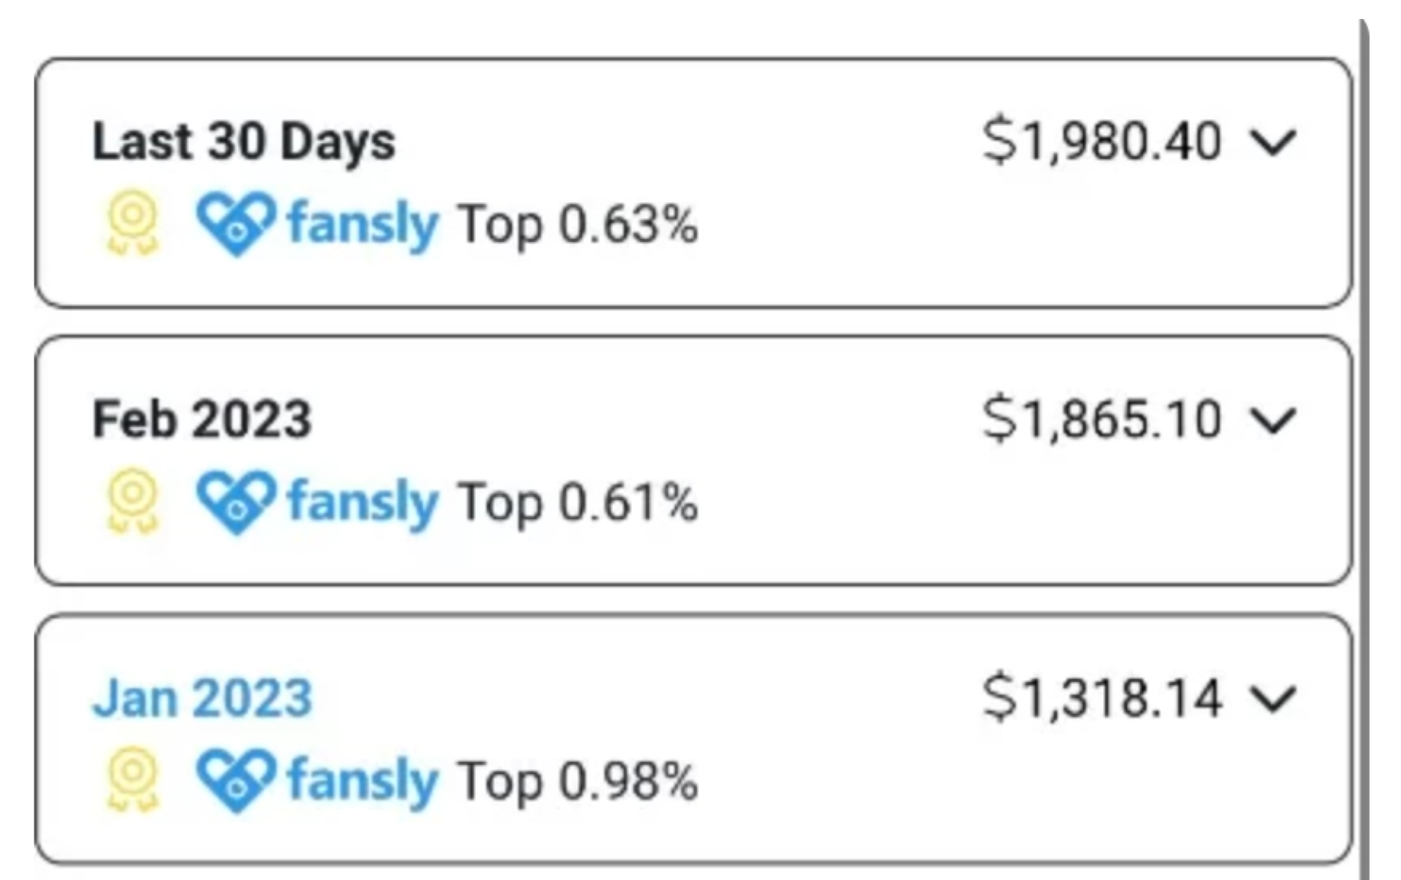Expand the Feb 2023 earnings chevron
The height and width of the screenshot is (880, 1401).
1273,420
